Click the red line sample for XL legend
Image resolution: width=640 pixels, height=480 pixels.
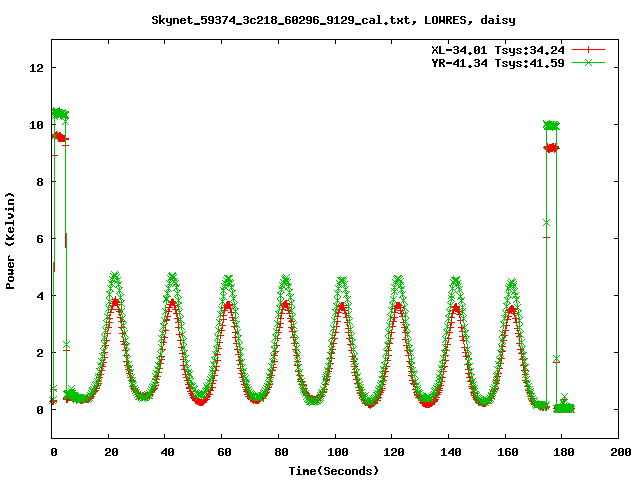coord(588,50)
